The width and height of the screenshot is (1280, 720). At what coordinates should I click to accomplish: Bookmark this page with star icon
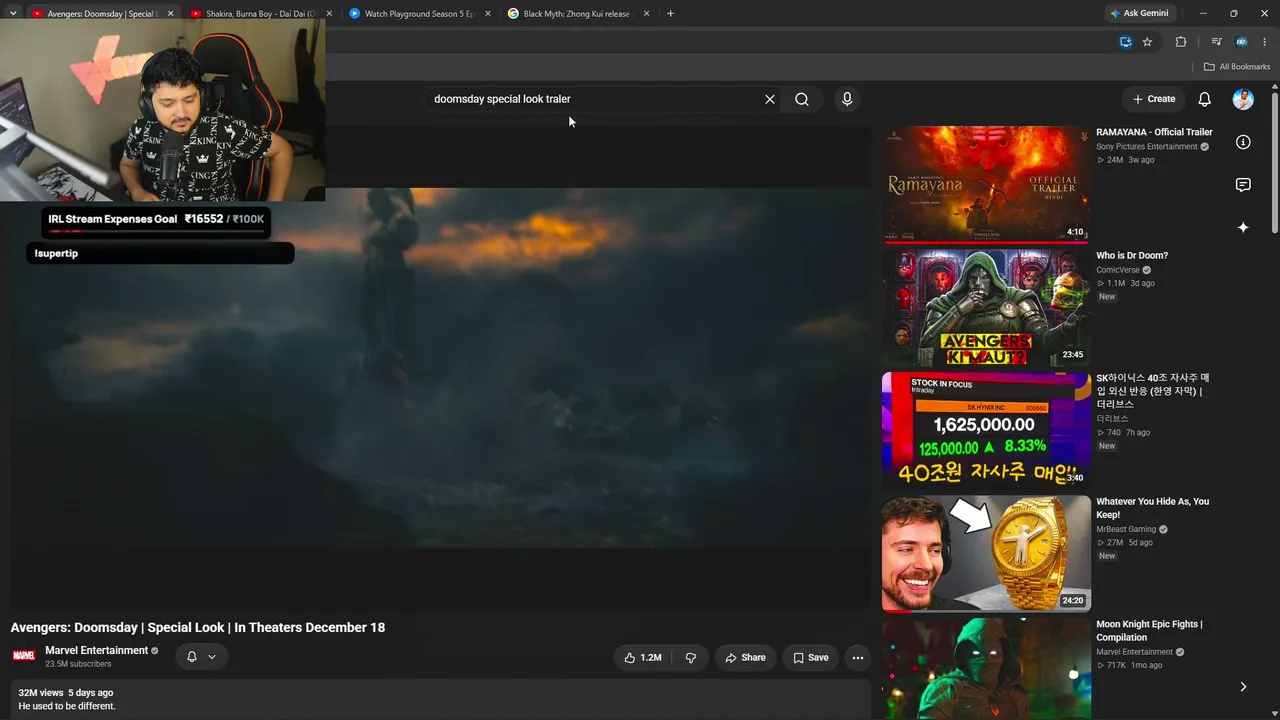[1147, 42]
